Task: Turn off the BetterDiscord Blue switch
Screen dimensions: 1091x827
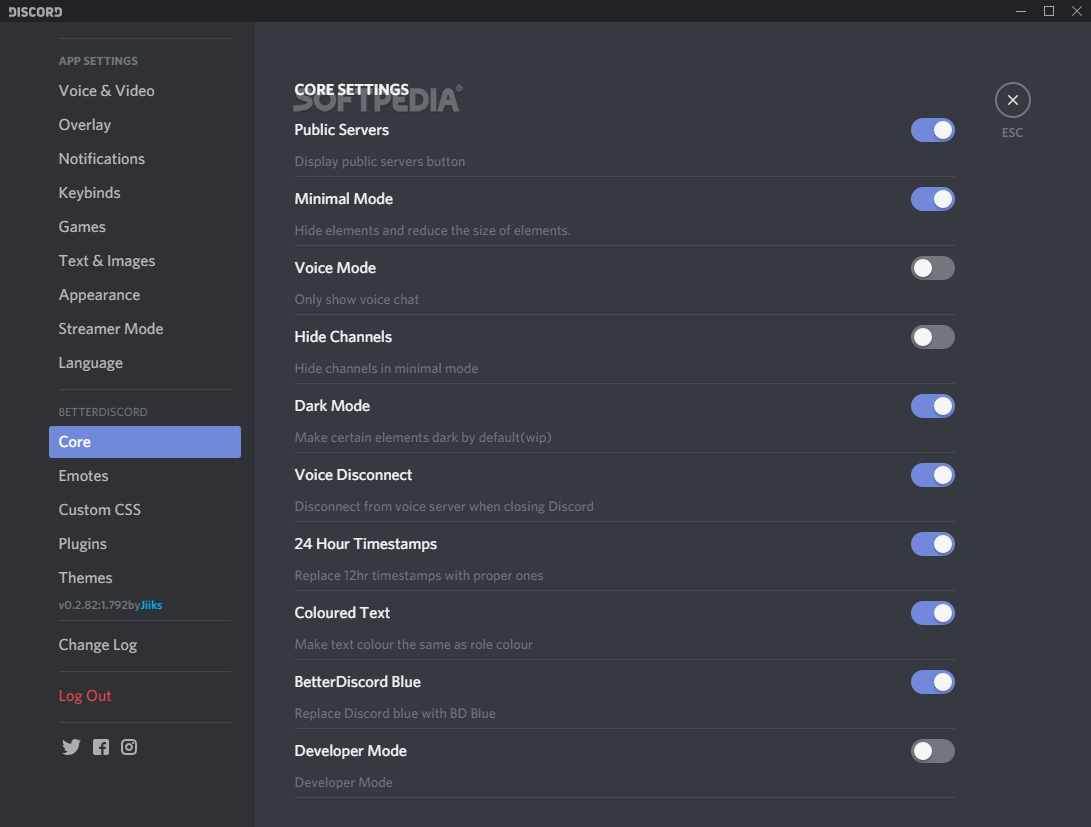Action: pyautogui.click(x=932, y=682)
